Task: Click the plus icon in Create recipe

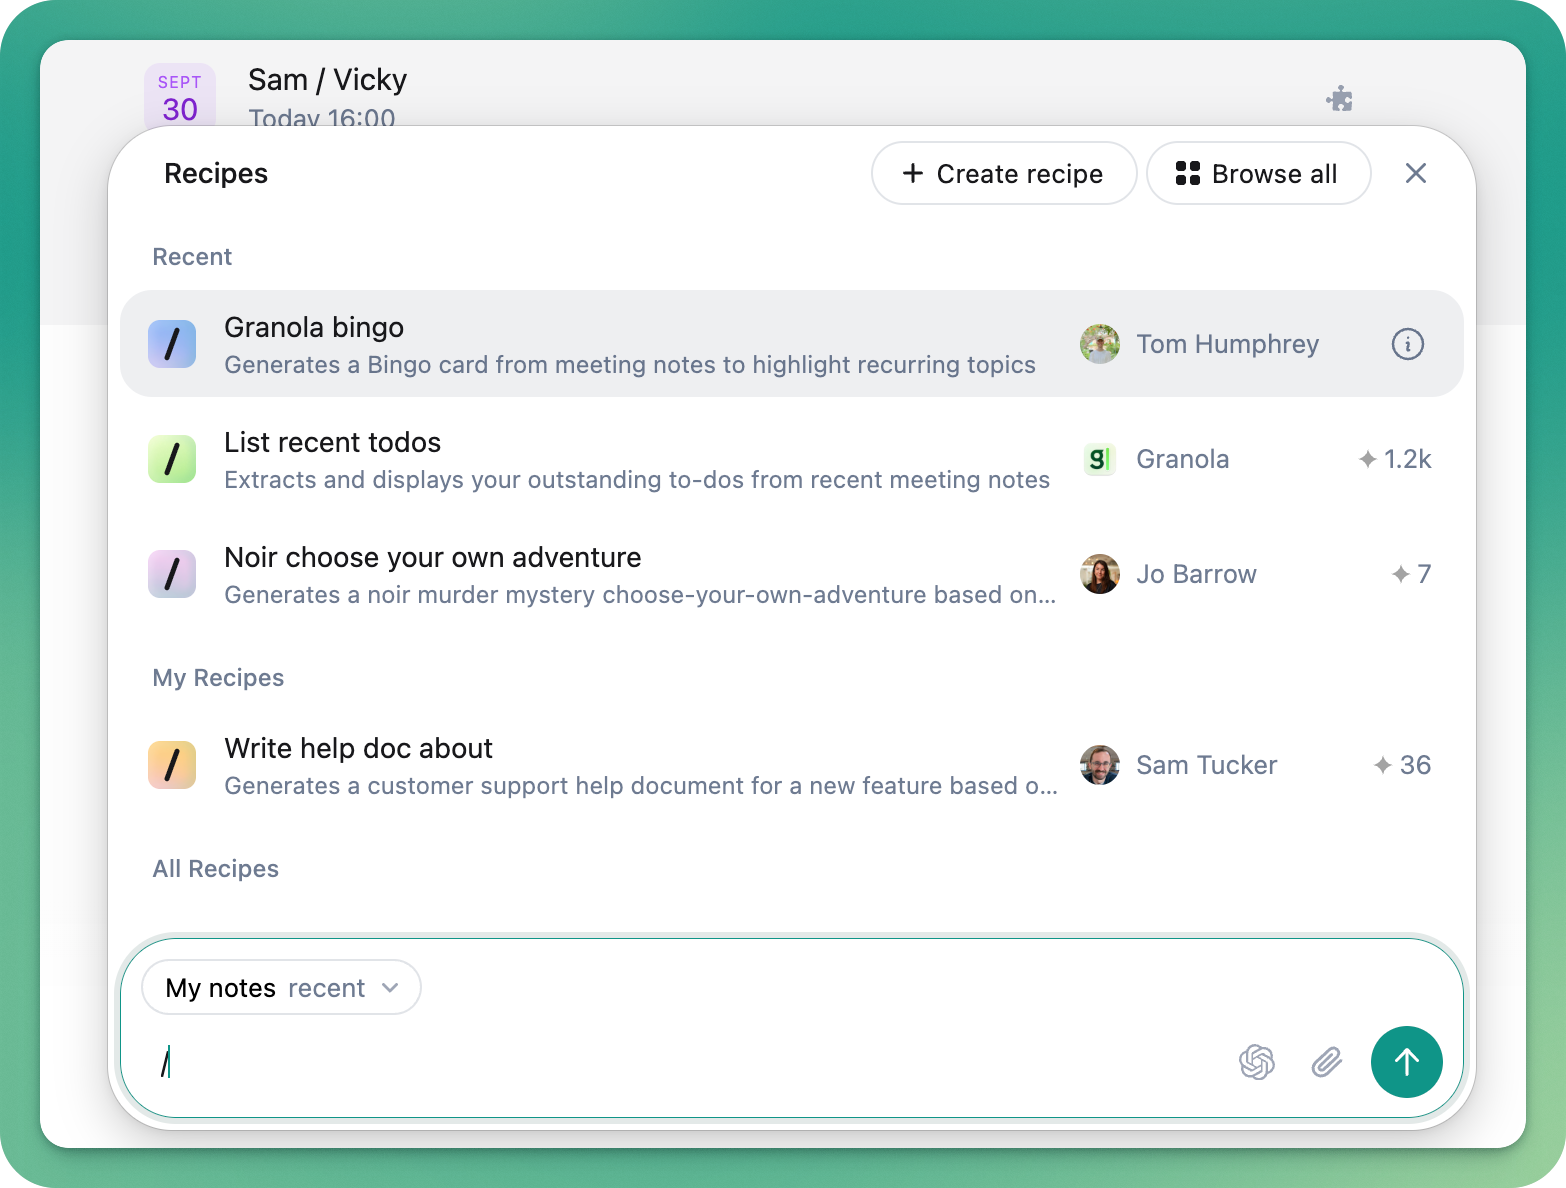Action: coord(912,173)
